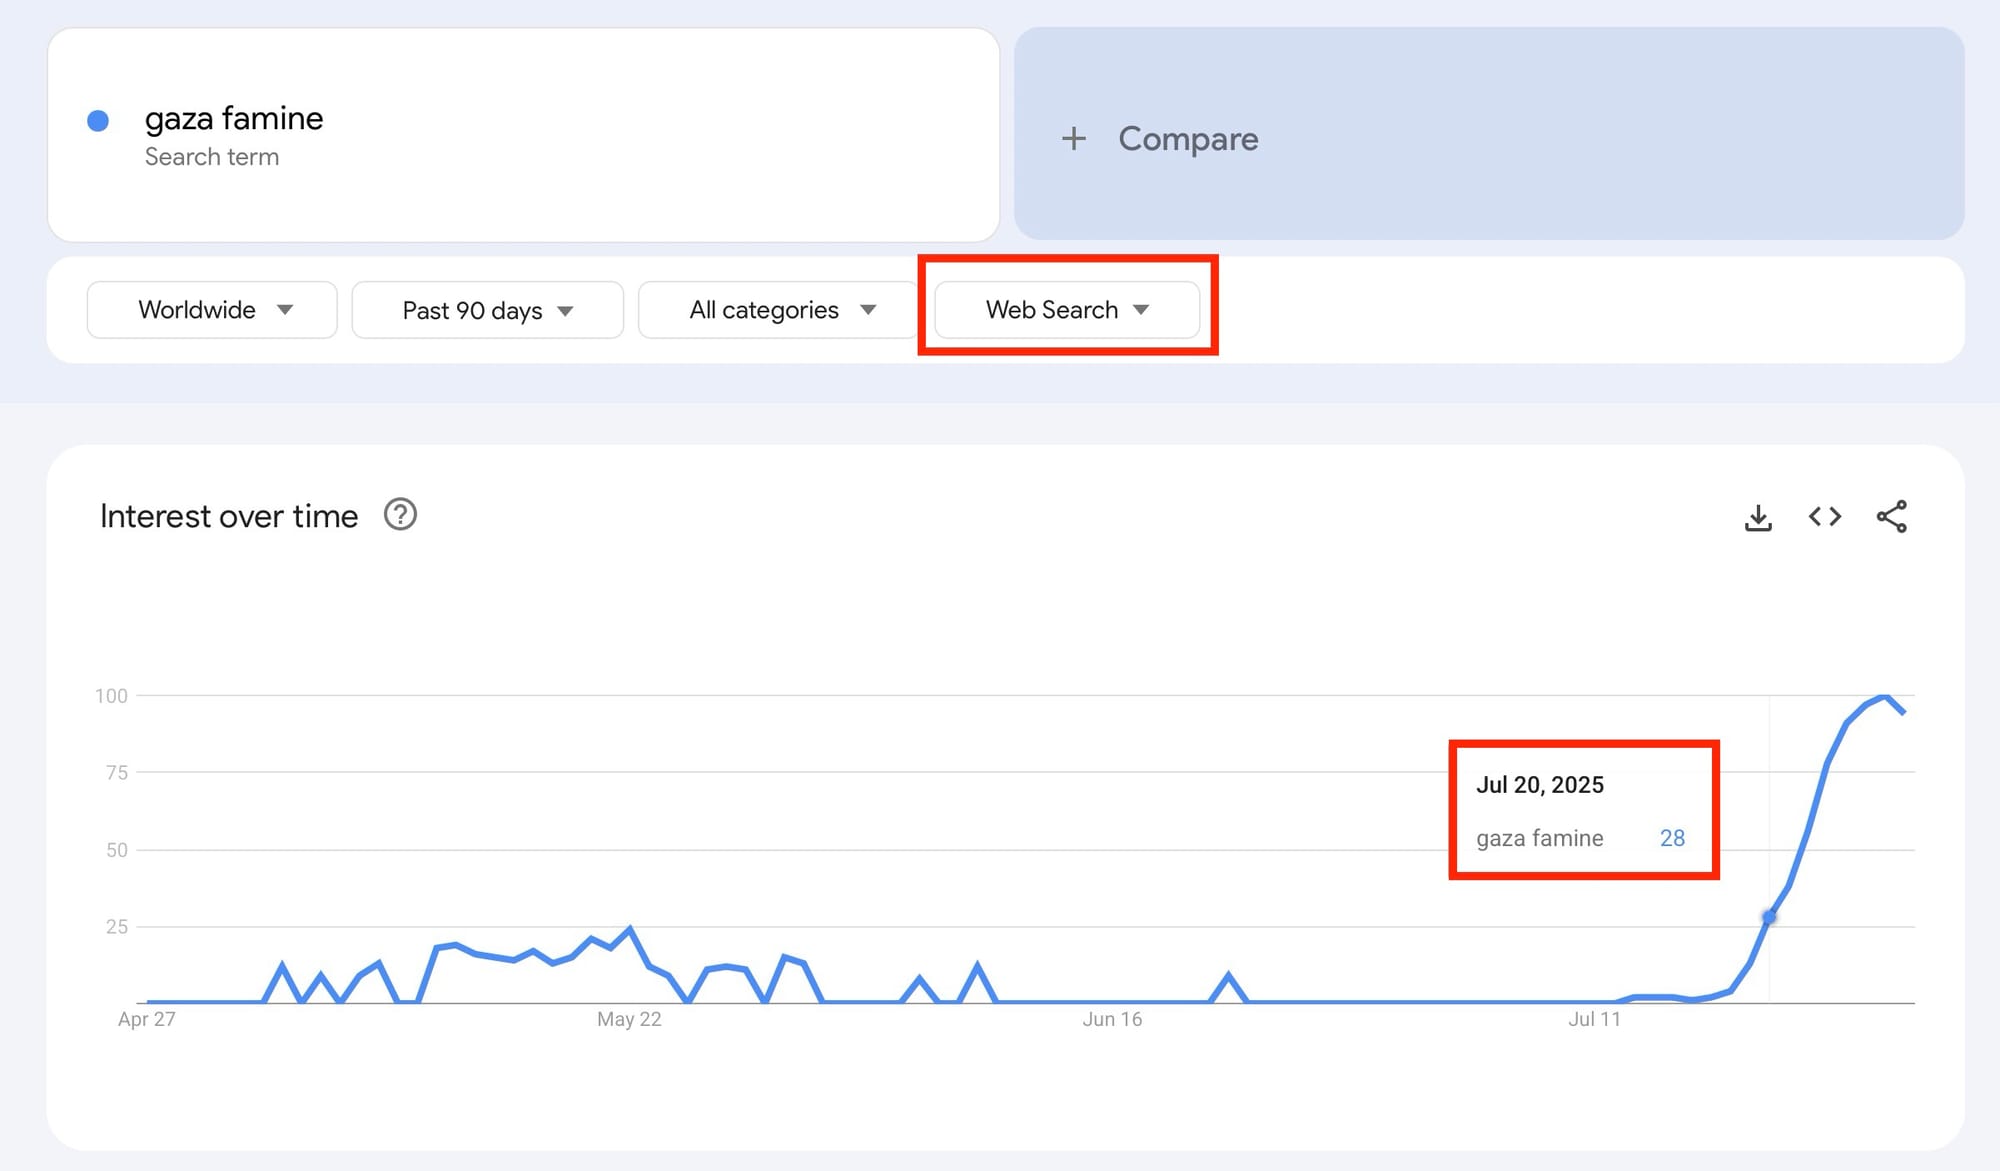Open the All categories dropdown
The width and height of the screenshot is (2000, 1171).
[778, 310]
